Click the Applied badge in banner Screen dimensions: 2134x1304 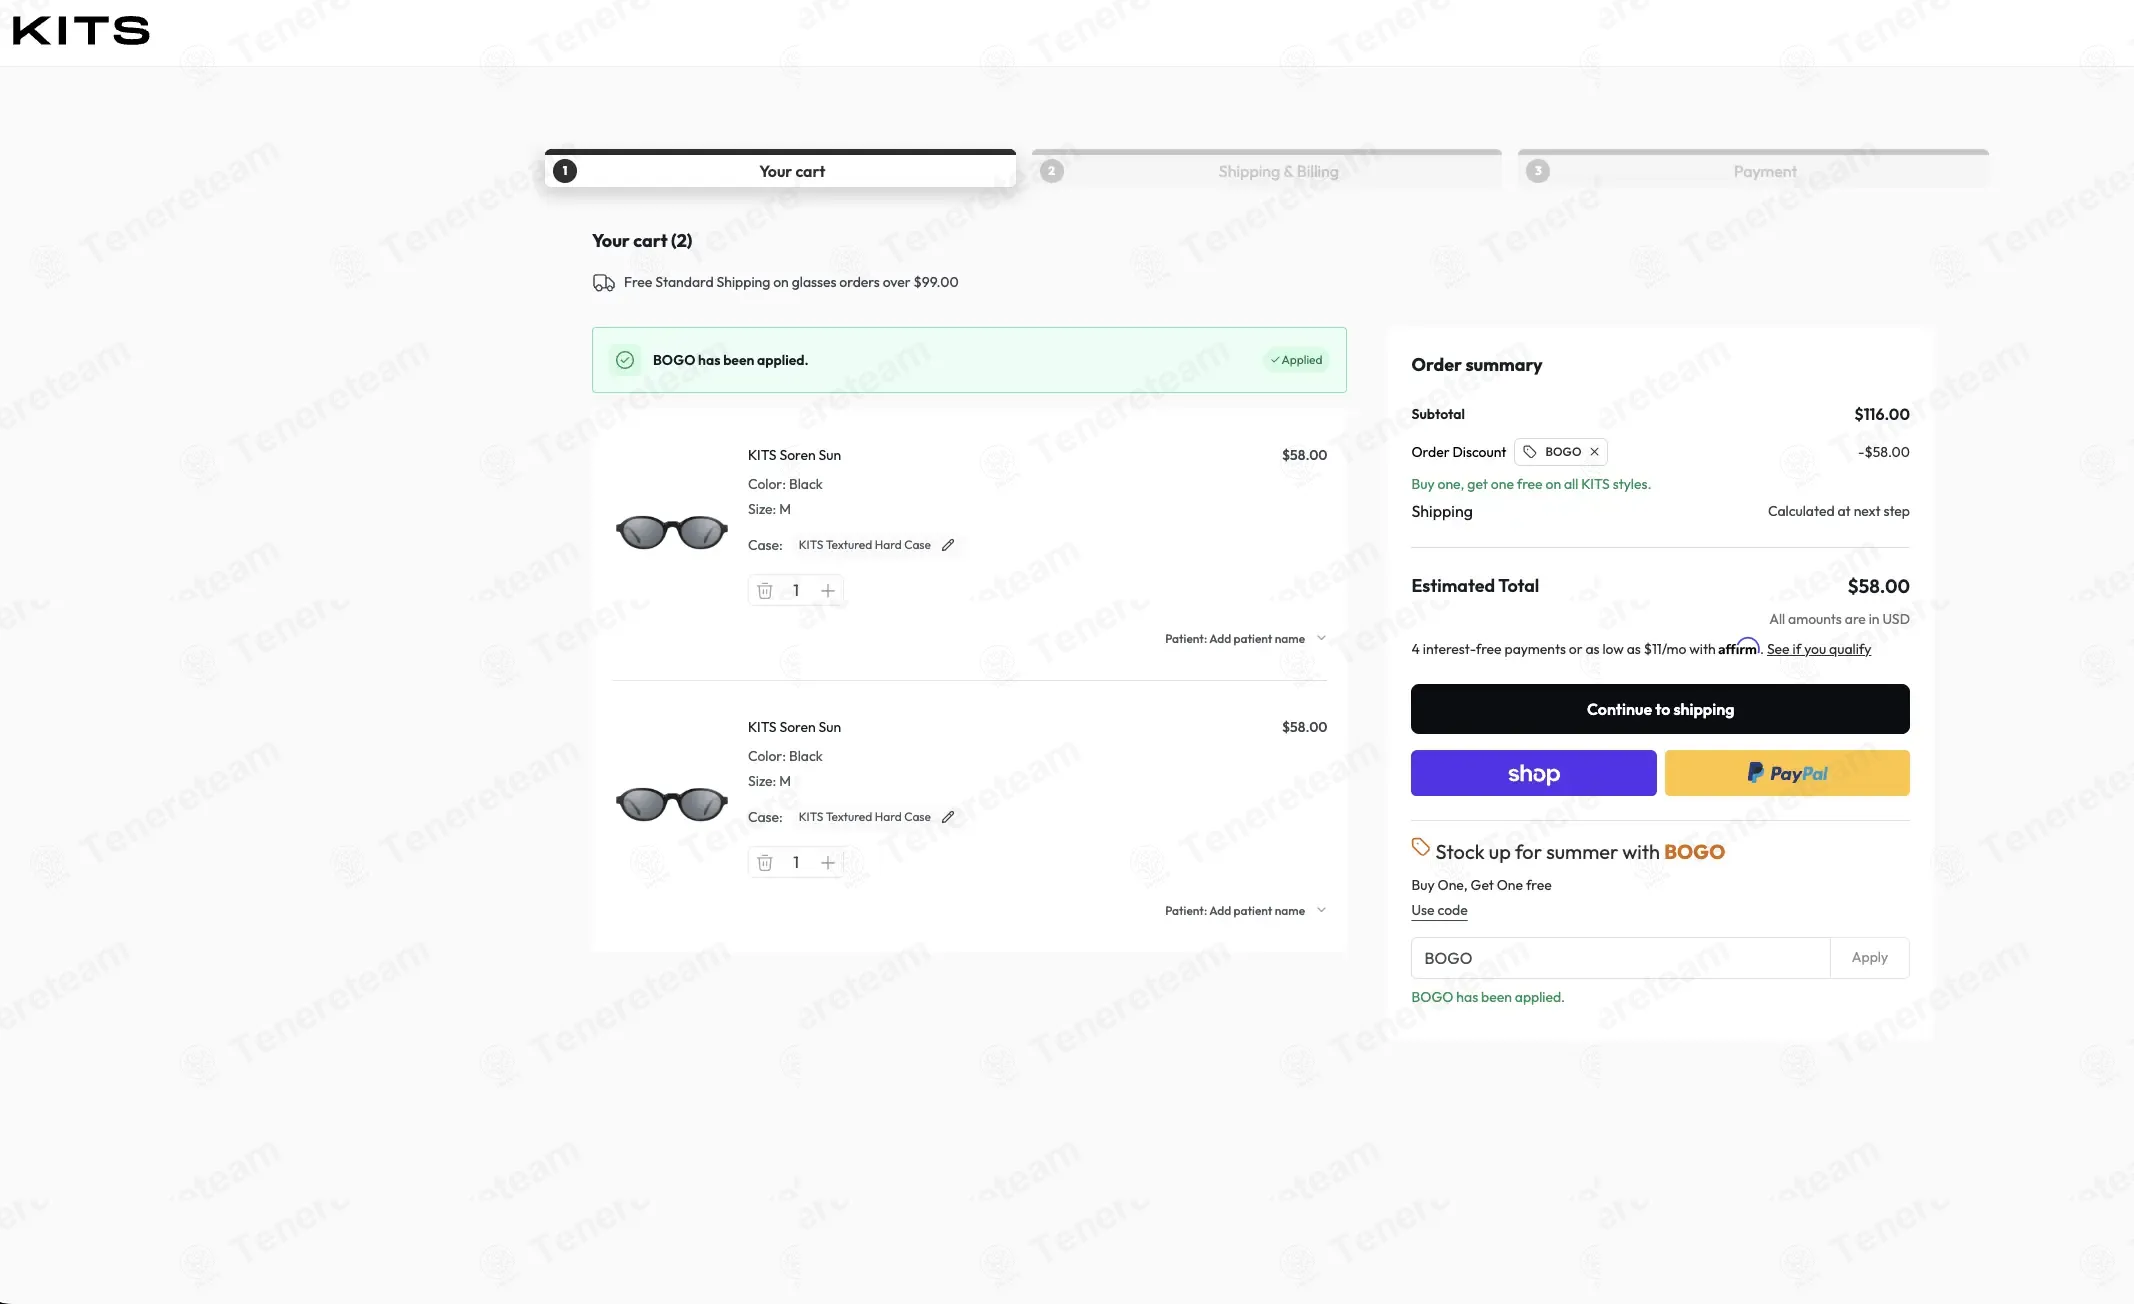1296,360
